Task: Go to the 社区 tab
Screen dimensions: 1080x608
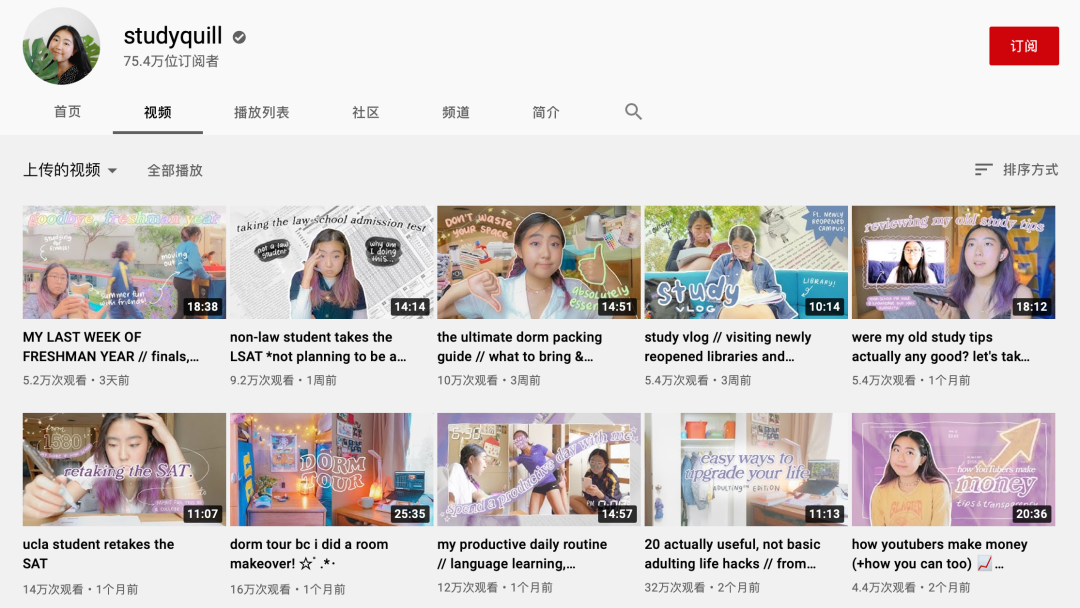Action: (x=366, y=112)
